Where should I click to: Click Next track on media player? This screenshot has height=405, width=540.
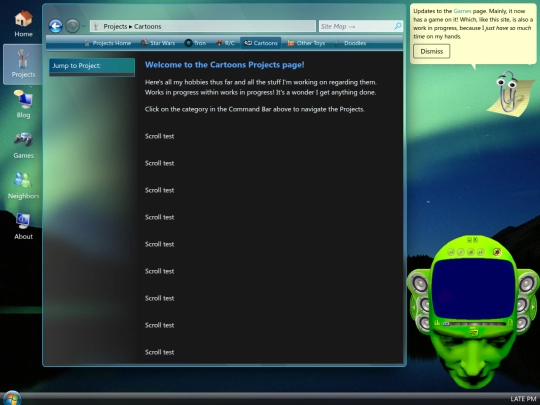tap(480, 252)
